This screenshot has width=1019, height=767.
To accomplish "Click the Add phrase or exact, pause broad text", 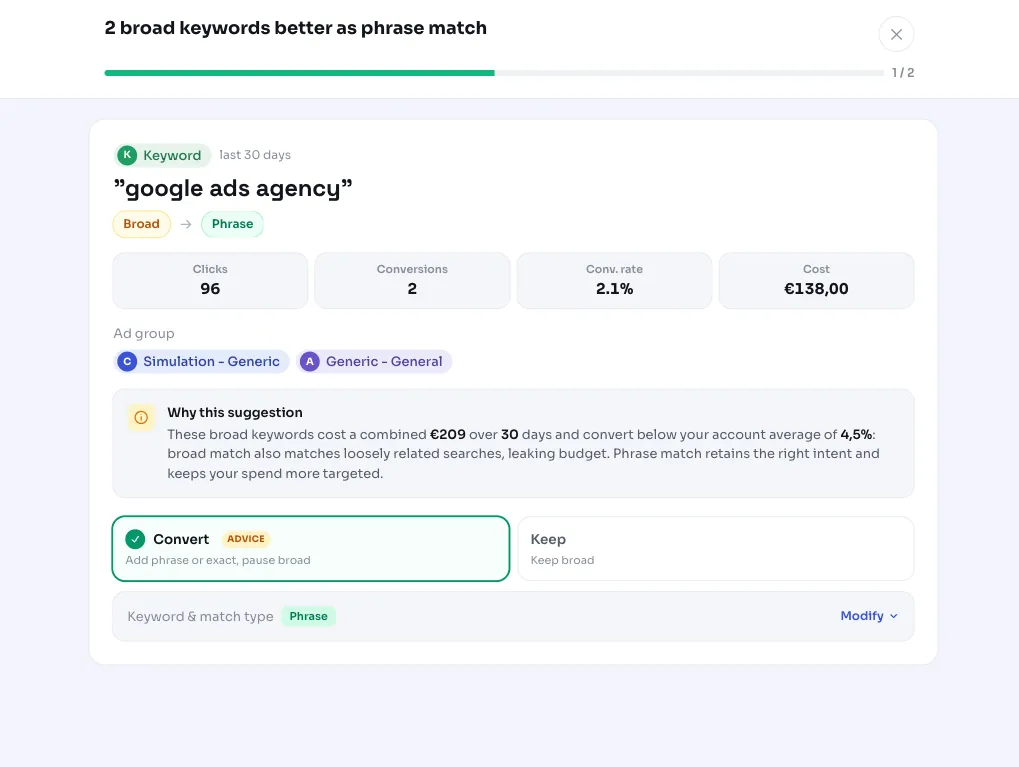I will pos(218,560).
